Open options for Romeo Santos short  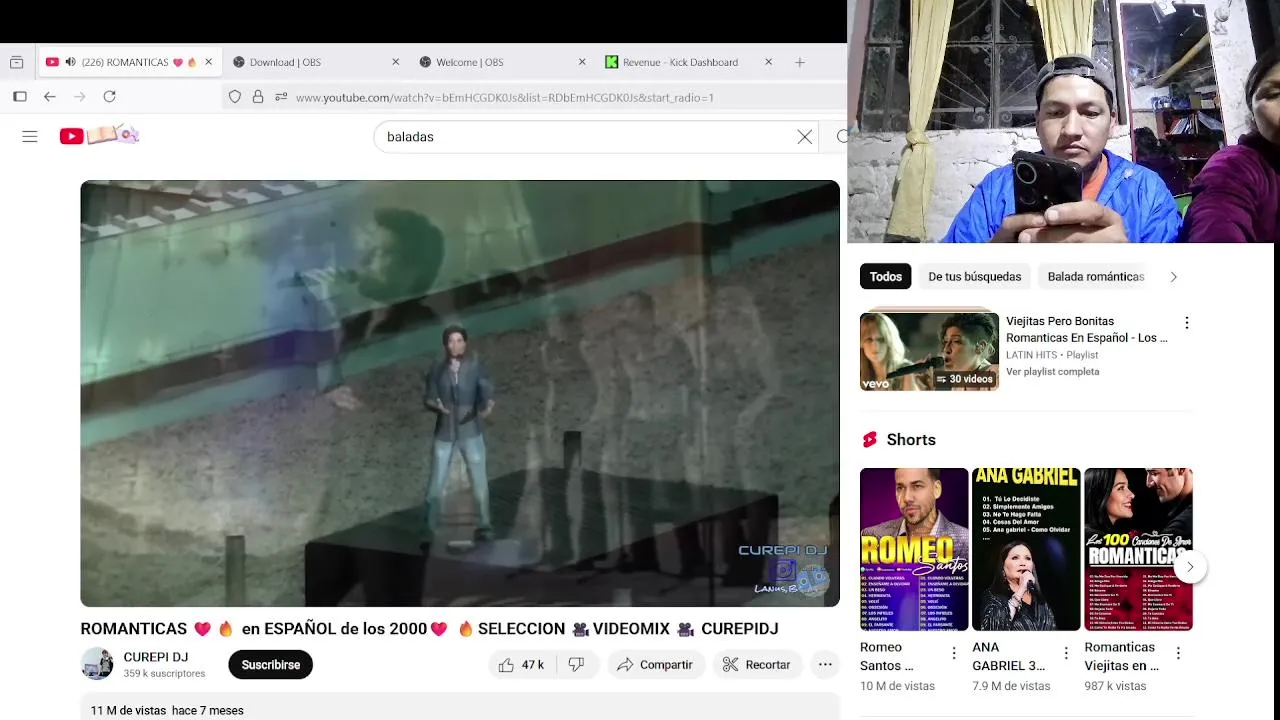(x=954, y=653)
